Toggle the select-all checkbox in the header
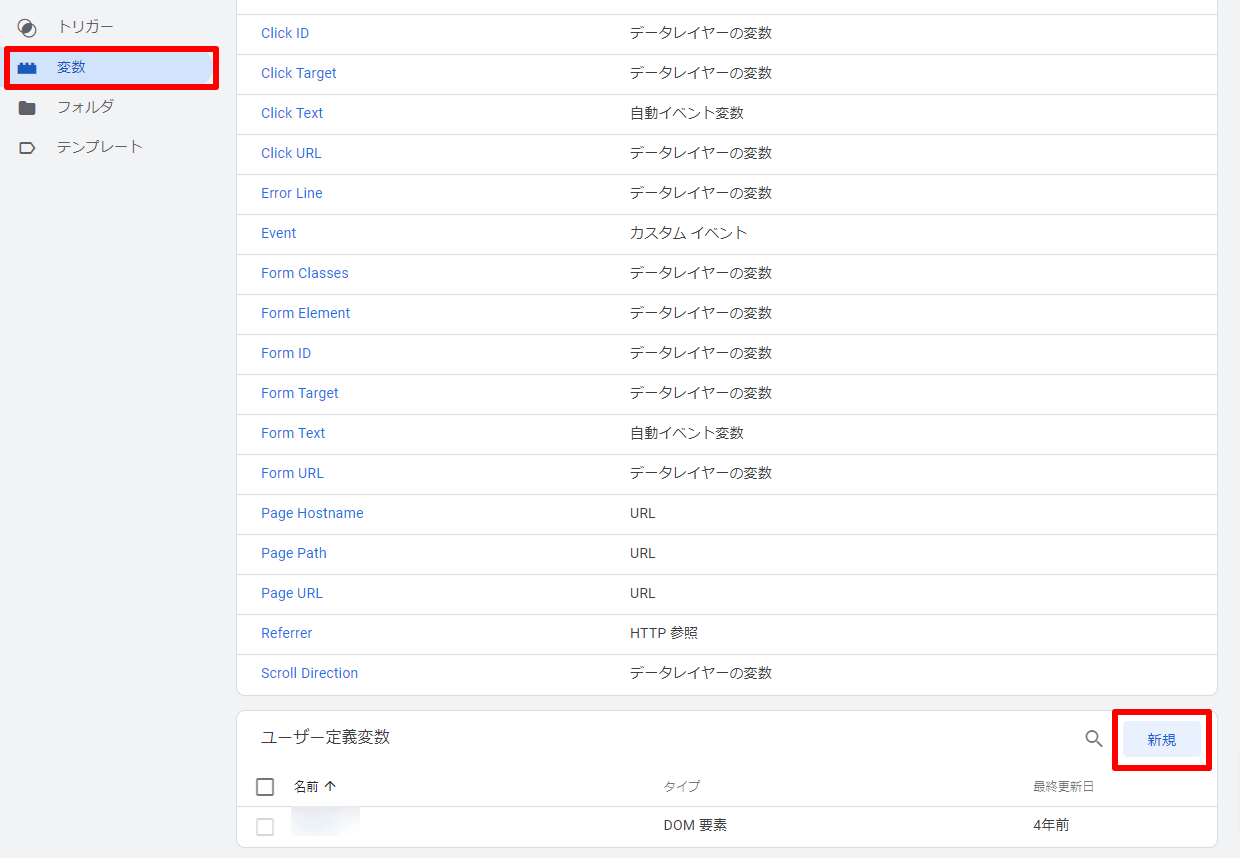Viewport: 1240px width, 858px height. 265,787
